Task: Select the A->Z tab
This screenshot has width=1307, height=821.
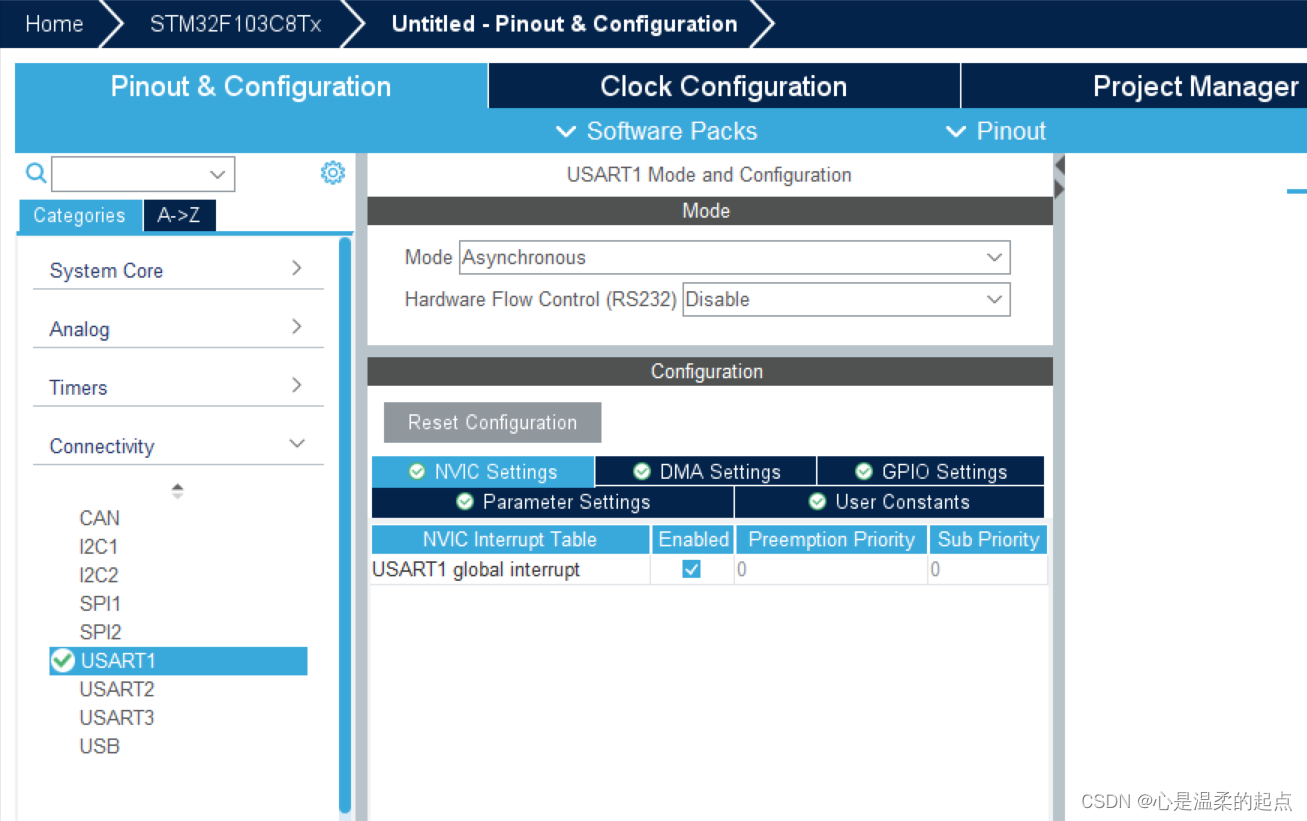Action: click(179, 215)
